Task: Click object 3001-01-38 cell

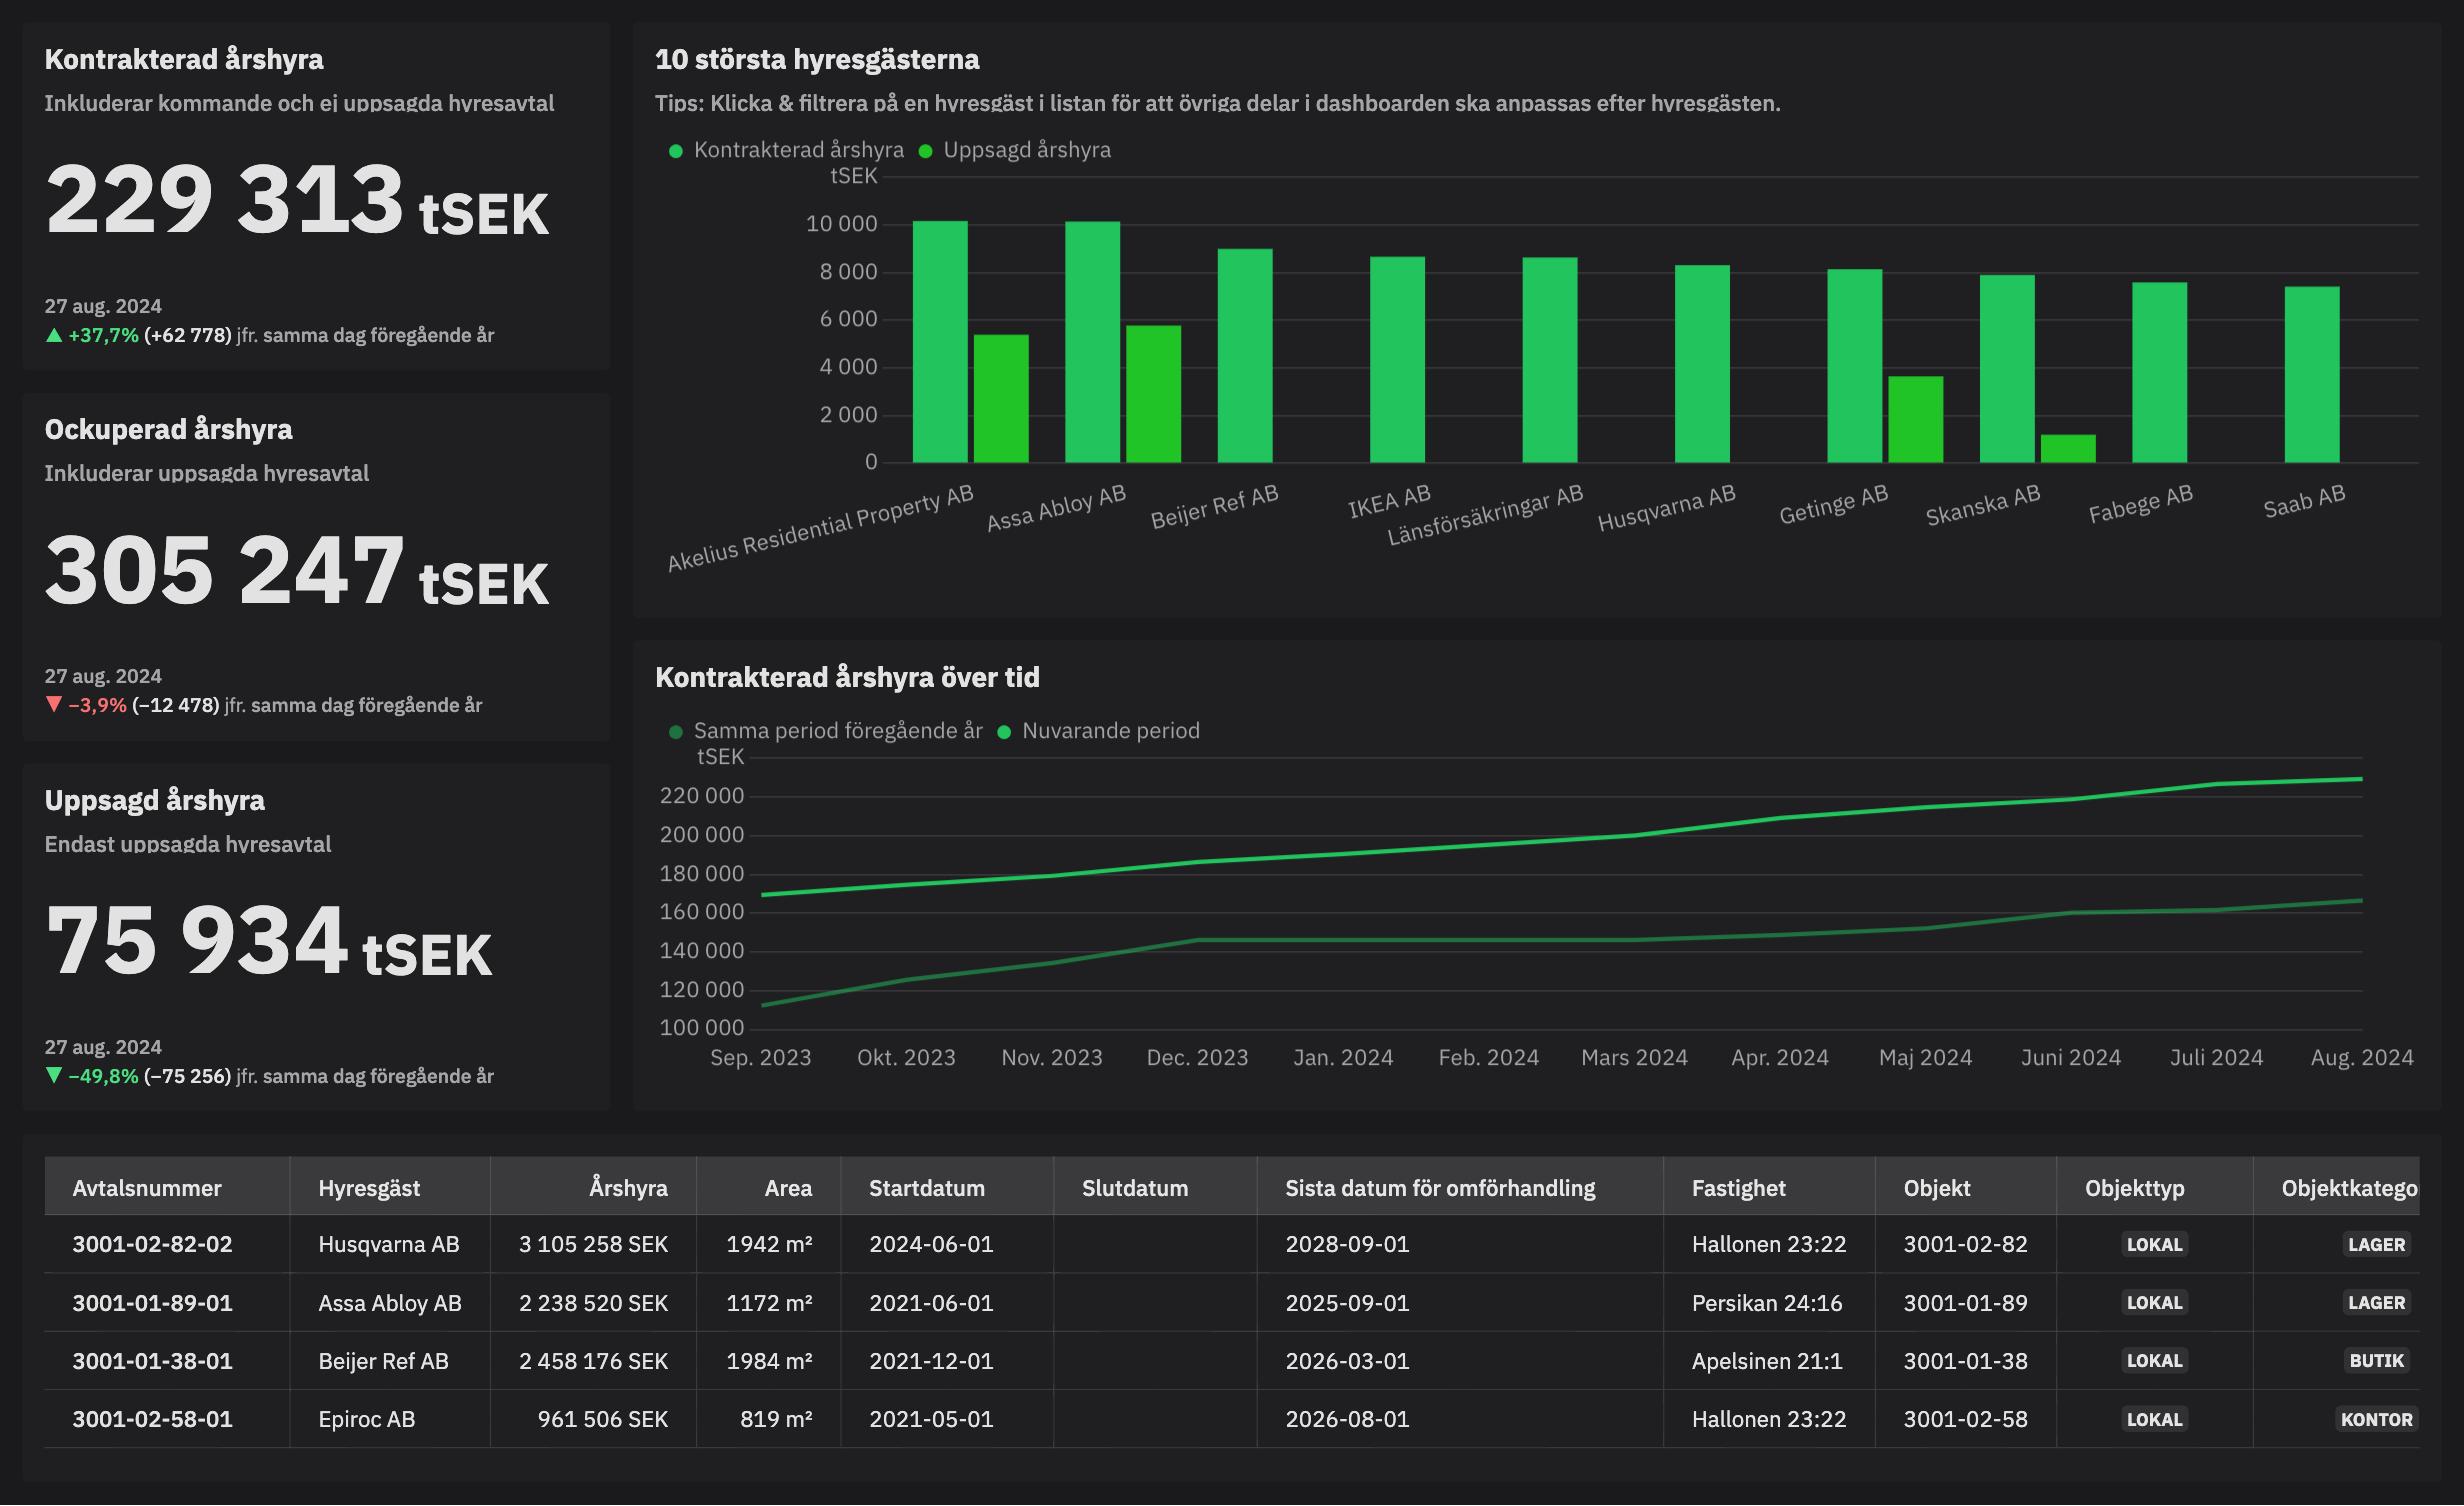Action: pos(1965,1361)
